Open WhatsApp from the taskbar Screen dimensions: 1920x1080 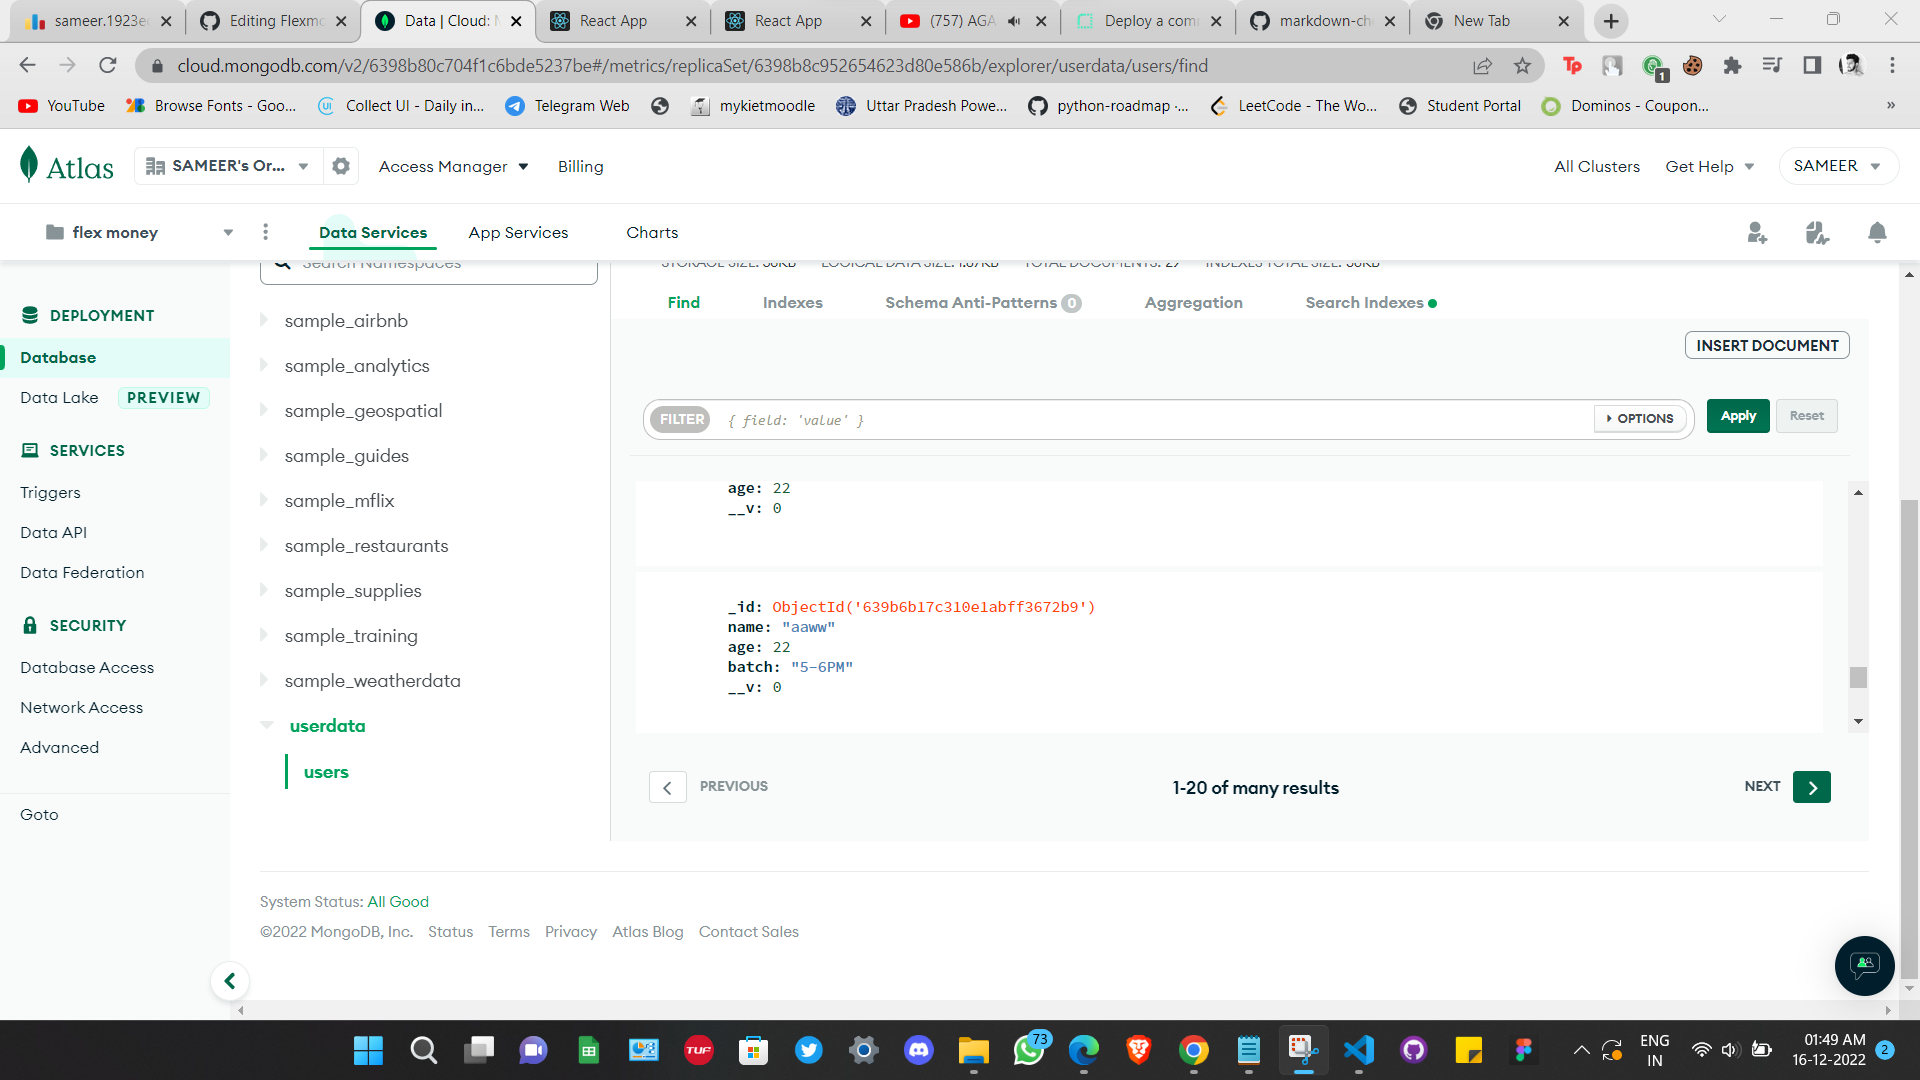point(1029,1050)
